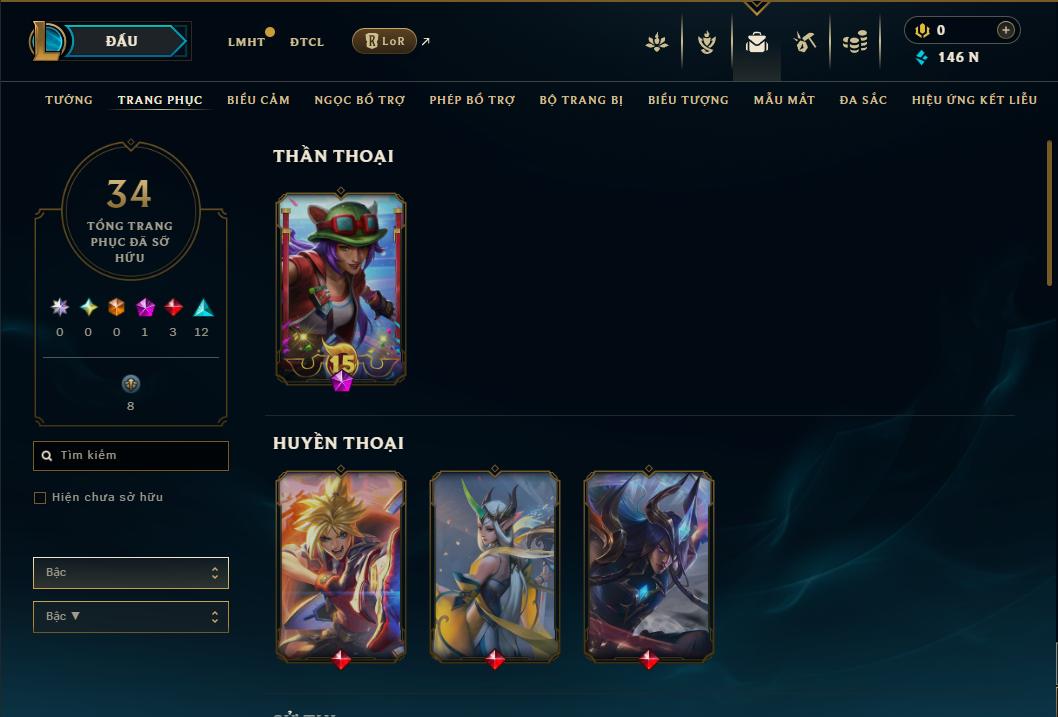Open the Collection briefcase icon

pos(756,42)
